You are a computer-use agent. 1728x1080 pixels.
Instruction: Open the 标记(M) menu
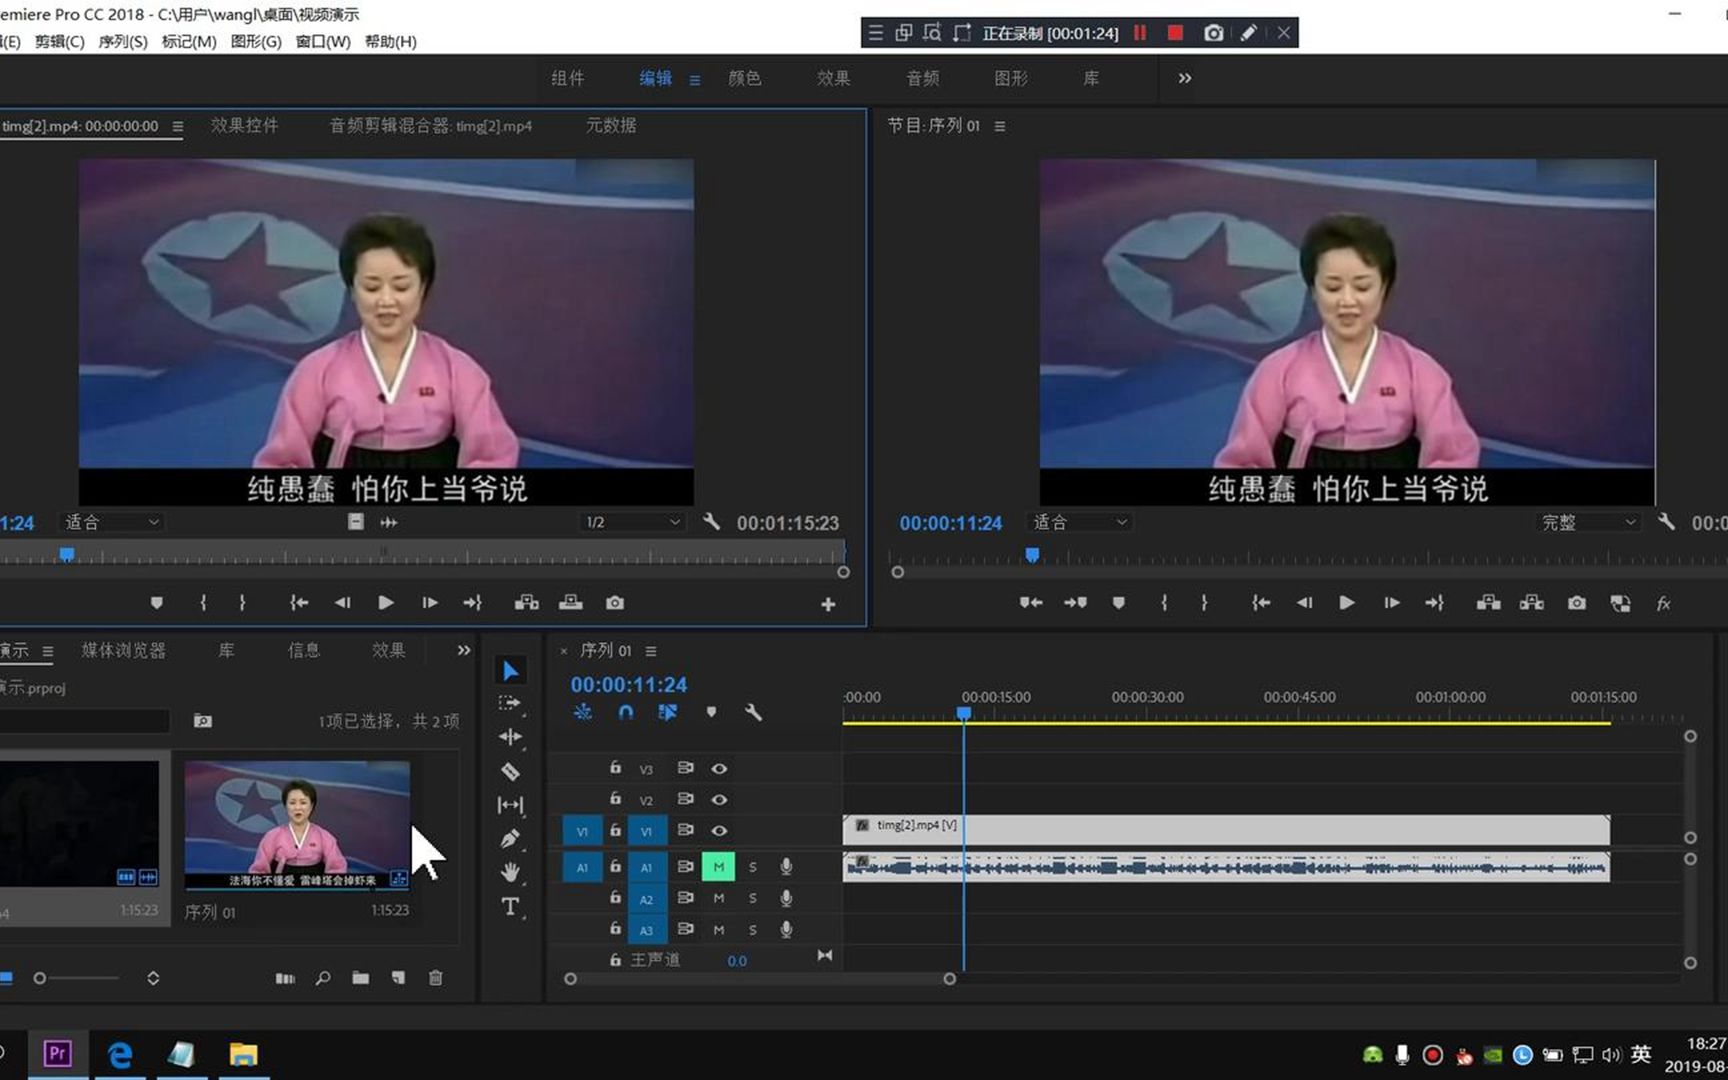point(188,41)
